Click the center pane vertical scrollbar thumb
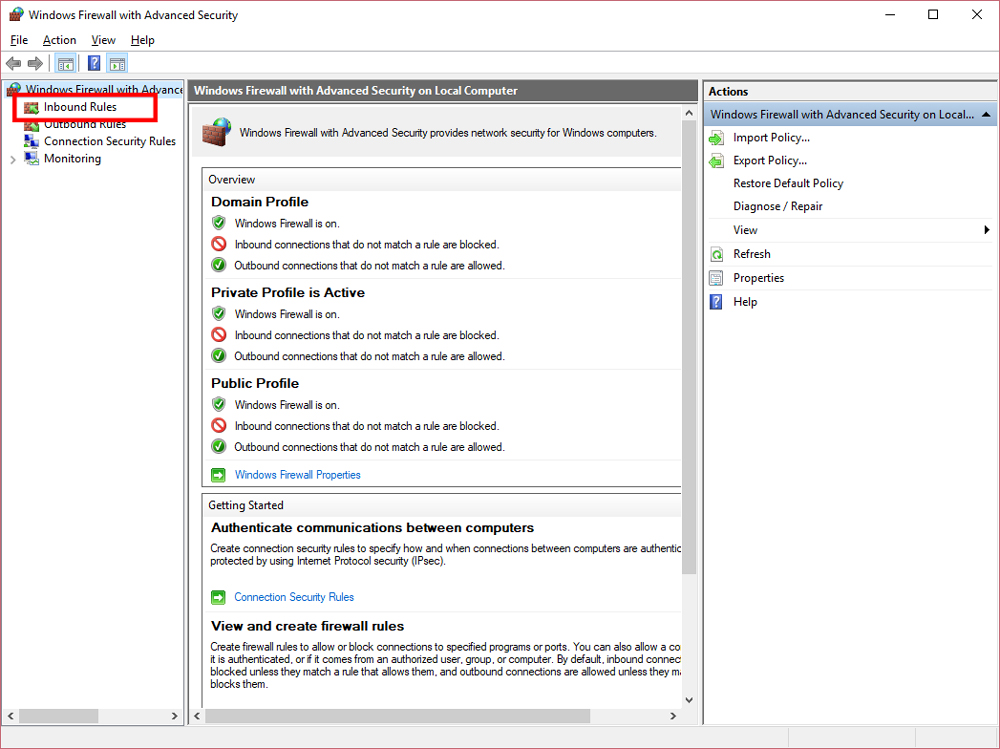Viewport: 1000px width, 749px height. (689, 347)
